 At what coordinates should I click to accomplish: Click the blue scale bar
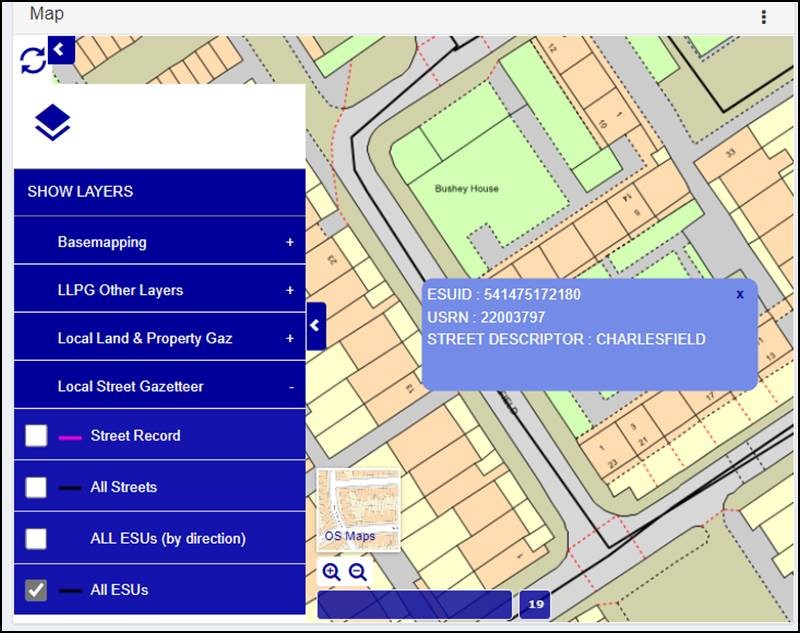point(414,604)
